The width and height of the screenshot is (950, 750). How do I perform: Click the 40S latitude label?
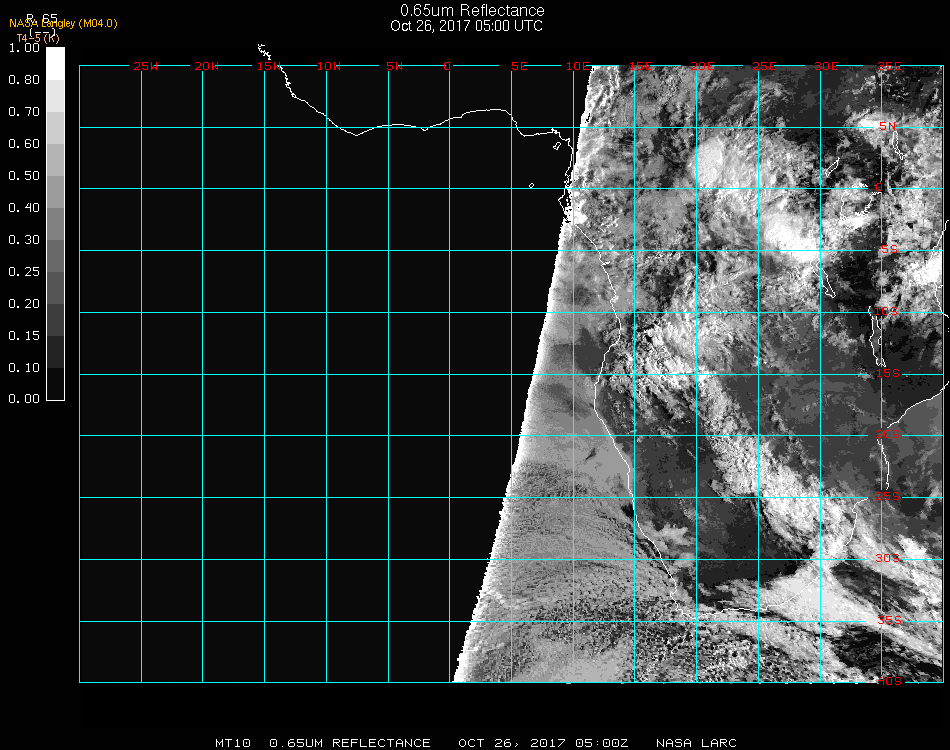[889, 681]
